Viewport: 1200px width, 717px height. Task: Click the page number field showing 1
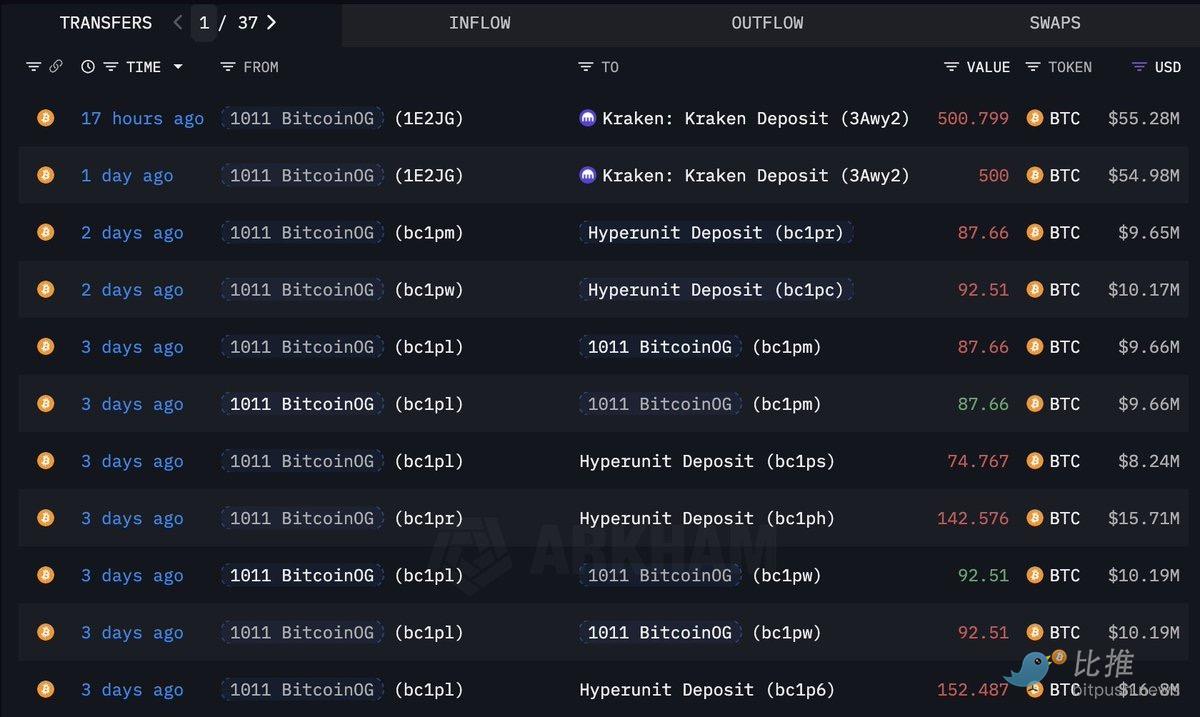pyautogui.click(x=204, y=22)
